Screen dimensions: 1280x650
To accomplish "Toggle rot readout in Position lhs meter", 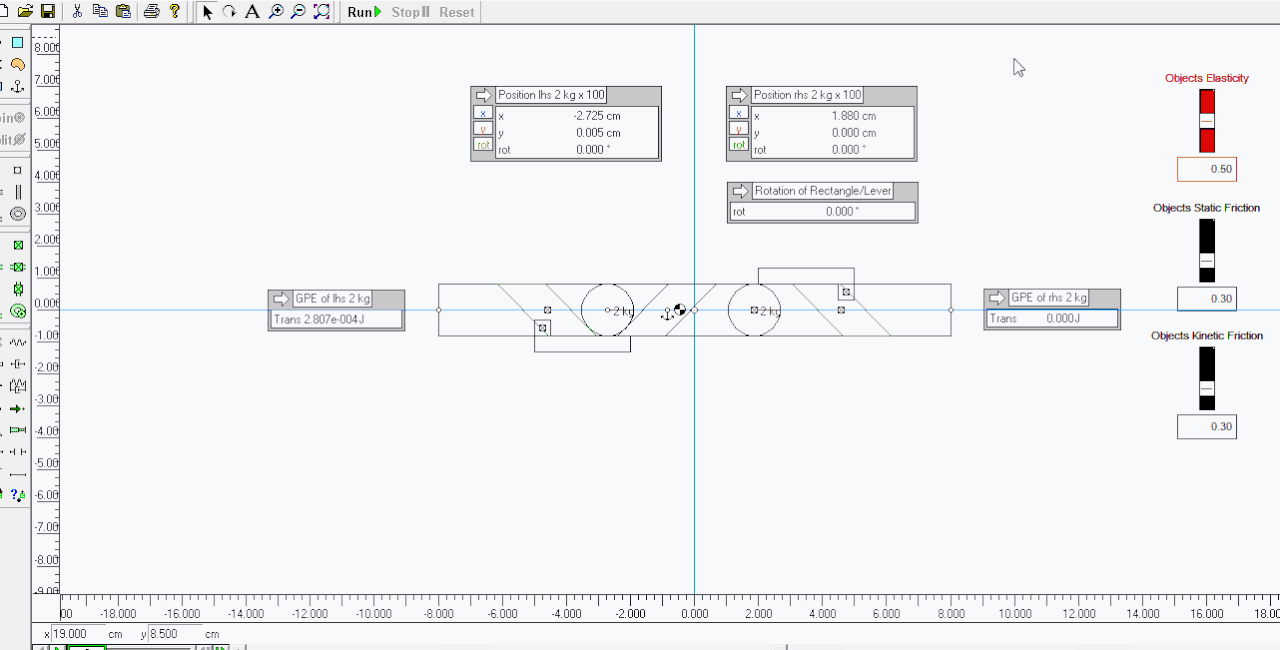I will click(x=483, y=145).
